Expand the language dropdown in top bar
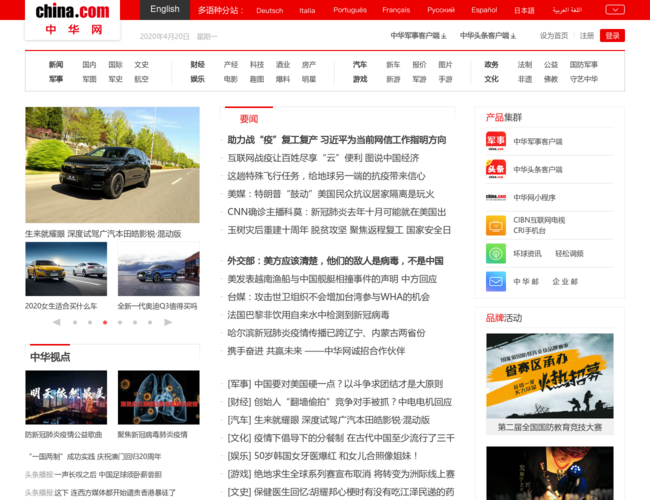The height and width of the screenshot is (500, 650). 615,10
